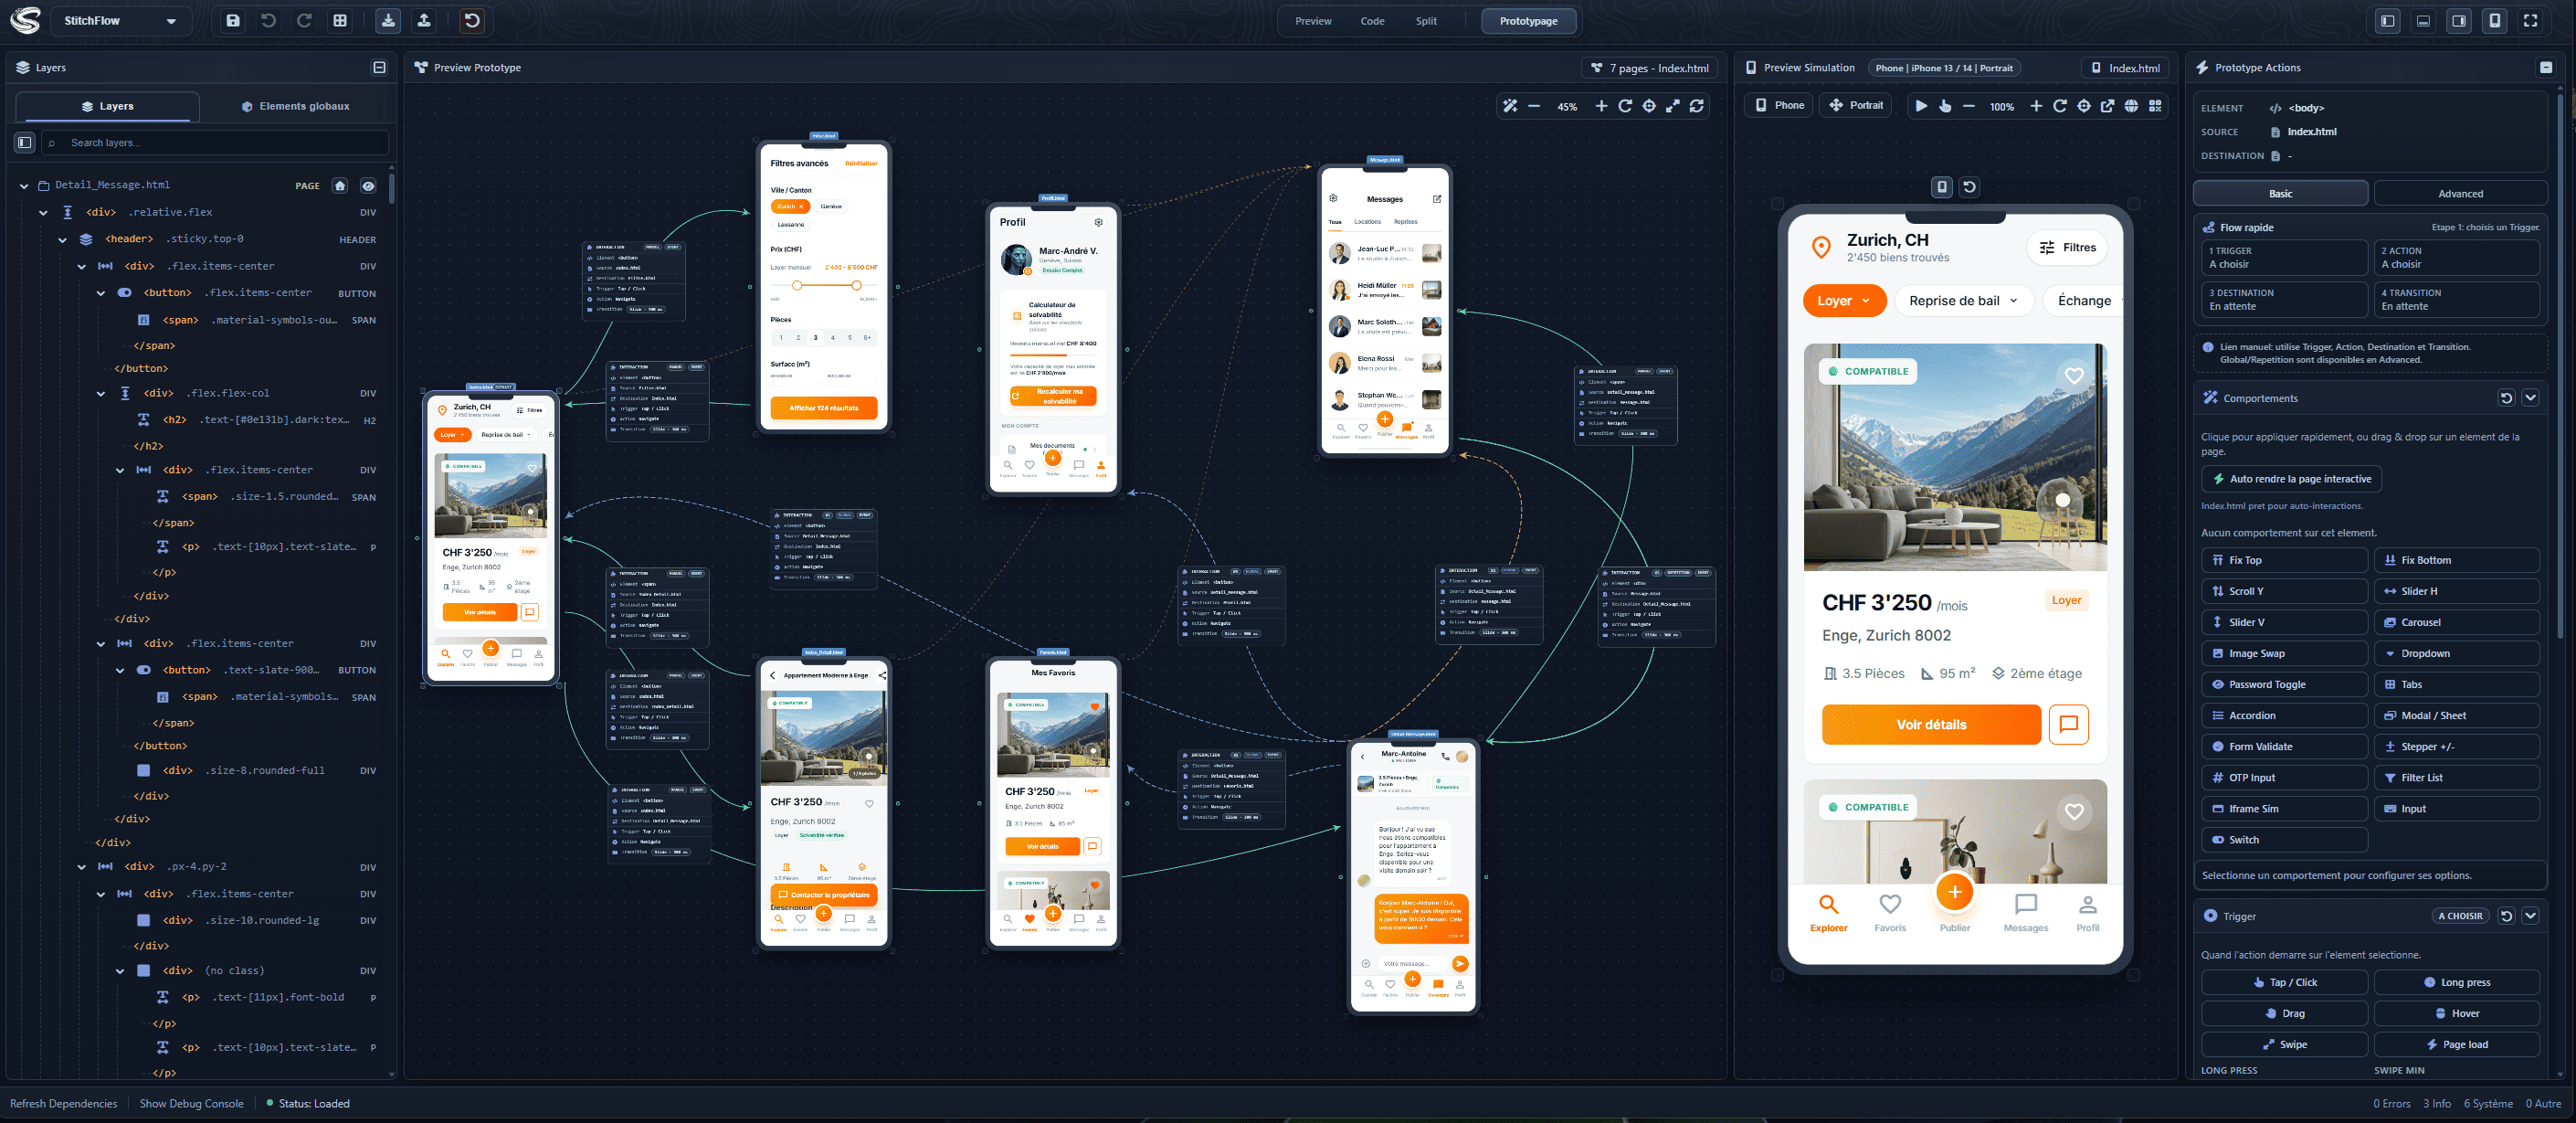The width and height of the screenshot is (2576, 1123).
Task: Show the QR code icon in simulation toolbar
Action: (x=2156, y=106)
